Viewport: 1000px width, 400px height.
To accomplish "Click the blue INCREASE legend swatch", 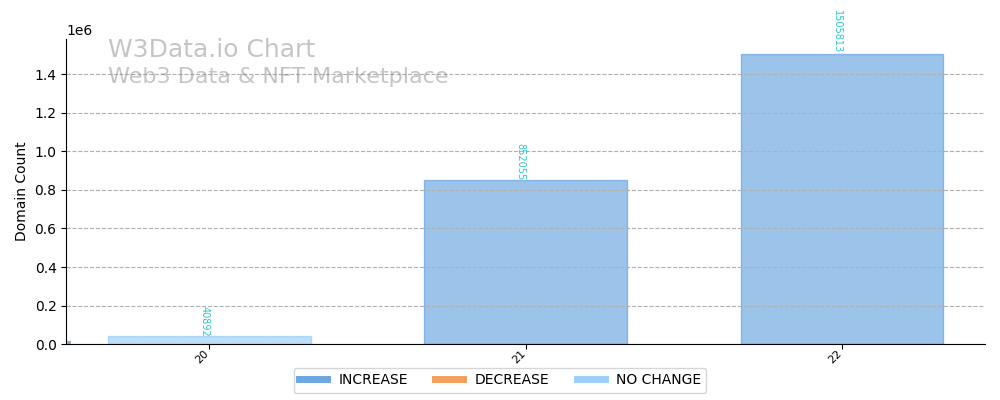I will (x=313, y=380).
